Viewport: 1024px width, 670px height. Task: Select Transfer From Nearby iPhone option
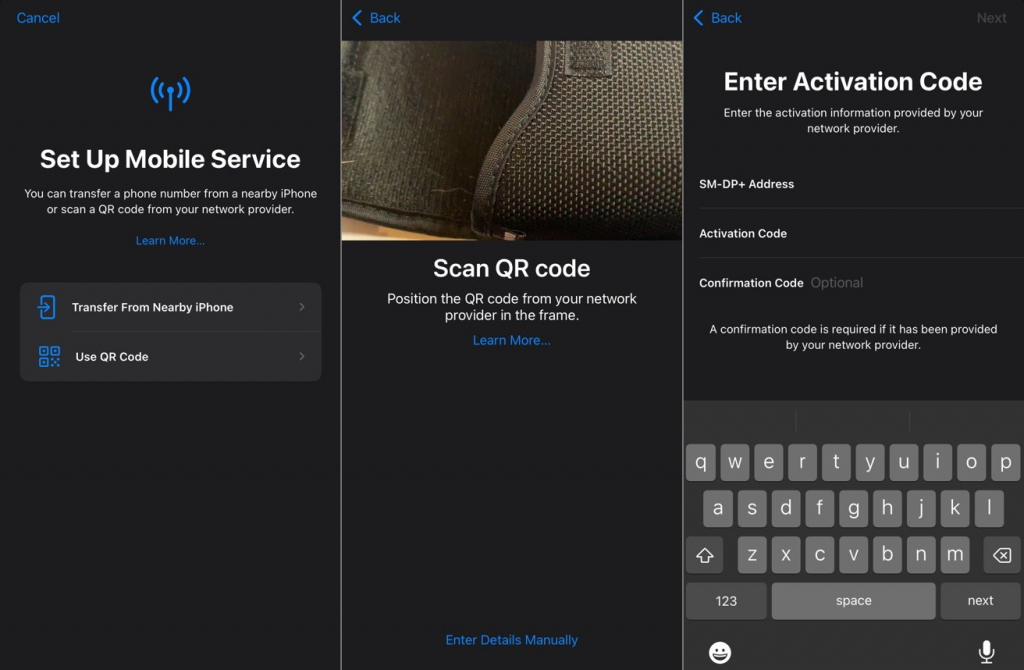pos(170,307)
